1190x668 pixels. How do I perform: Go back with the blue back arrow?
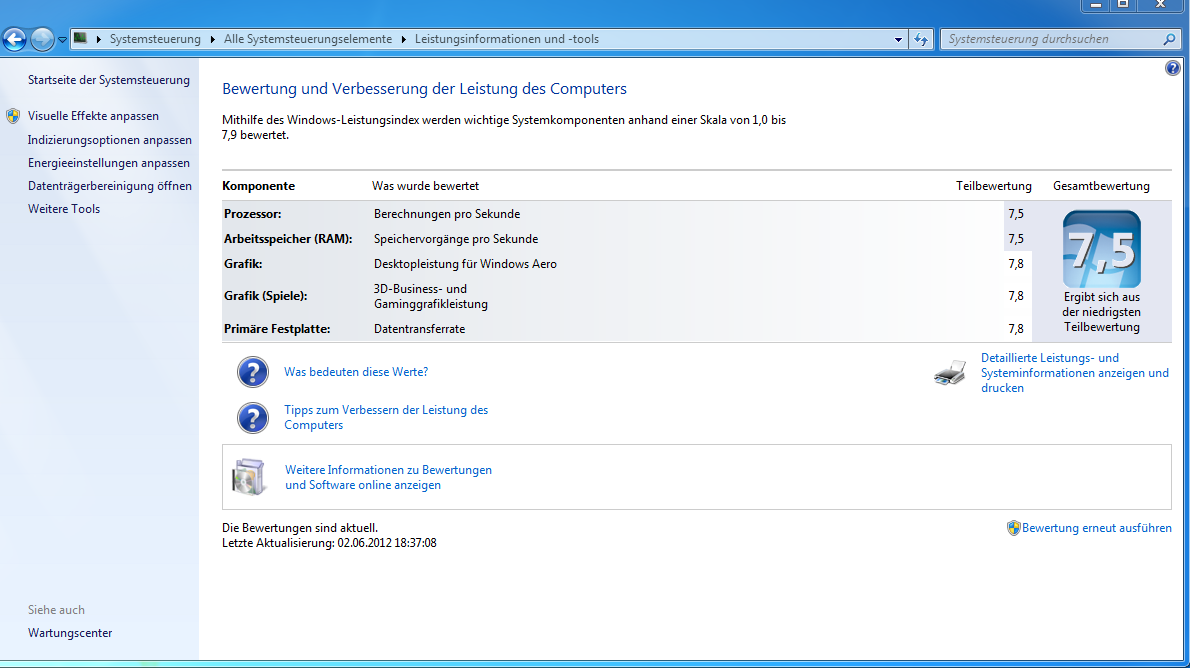pyautogui.click(x=14, y=39)
